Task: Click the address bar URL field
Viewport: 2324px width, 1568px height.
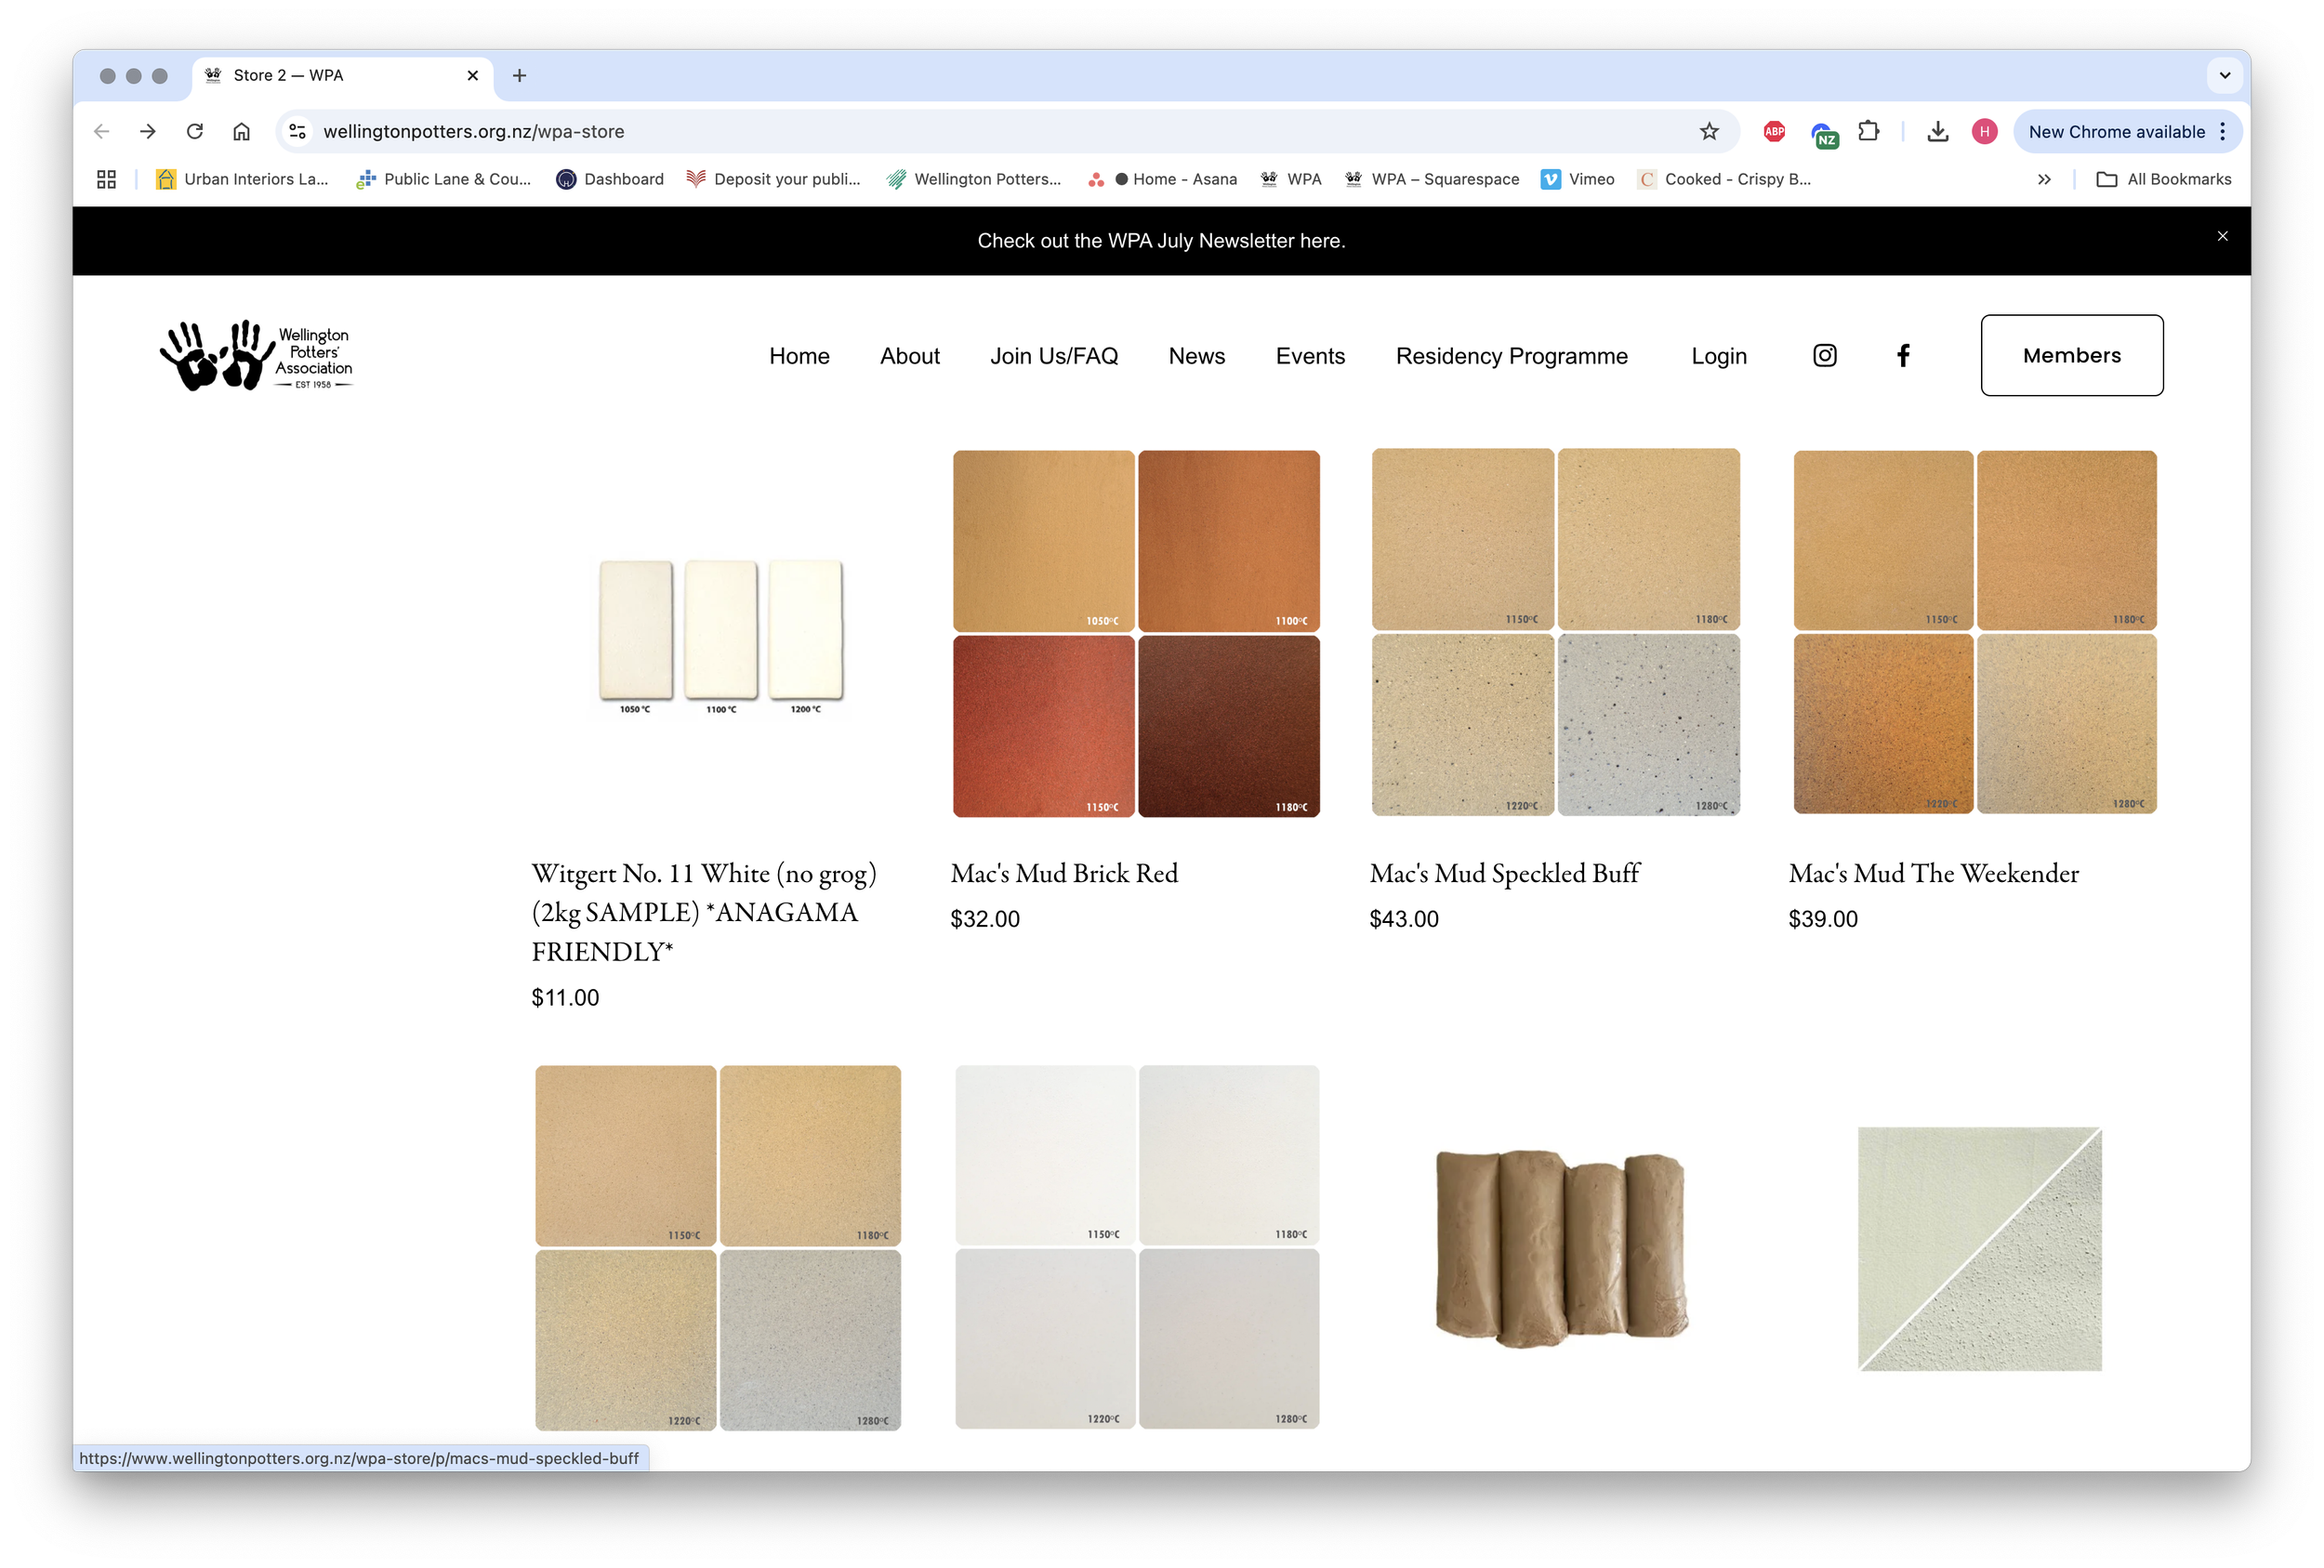Action: click(900, 132)
